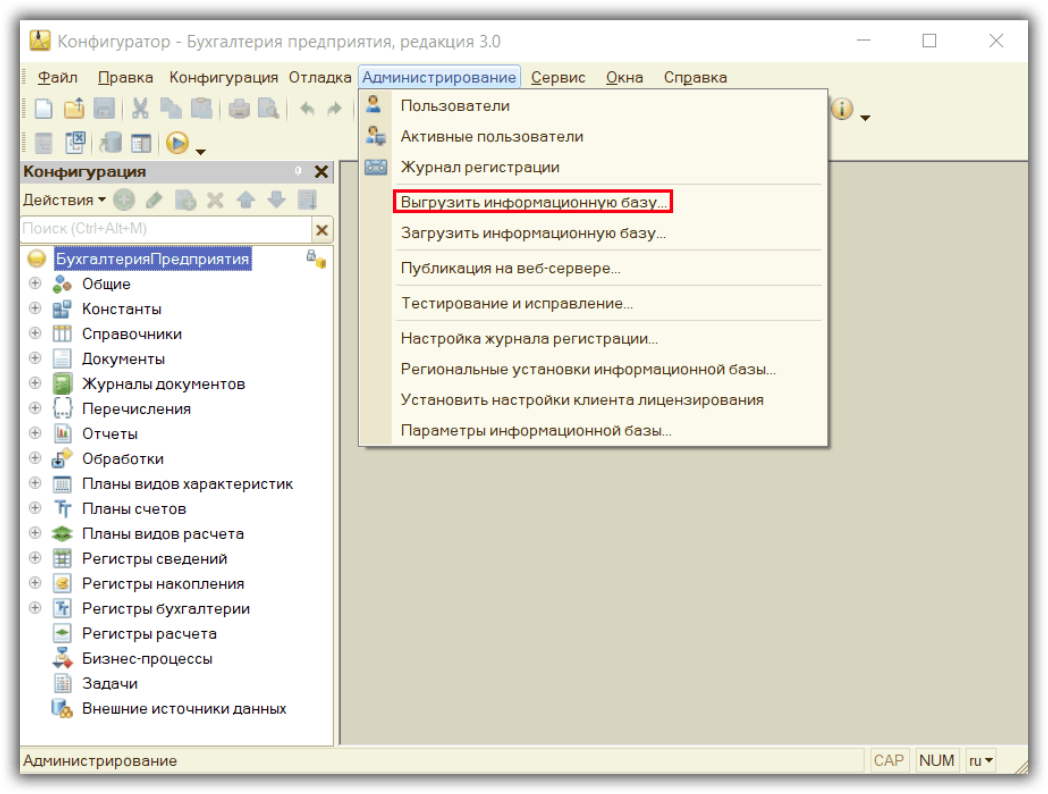
Task: Expand the Справочники tree node
Action: click(36, 333)
